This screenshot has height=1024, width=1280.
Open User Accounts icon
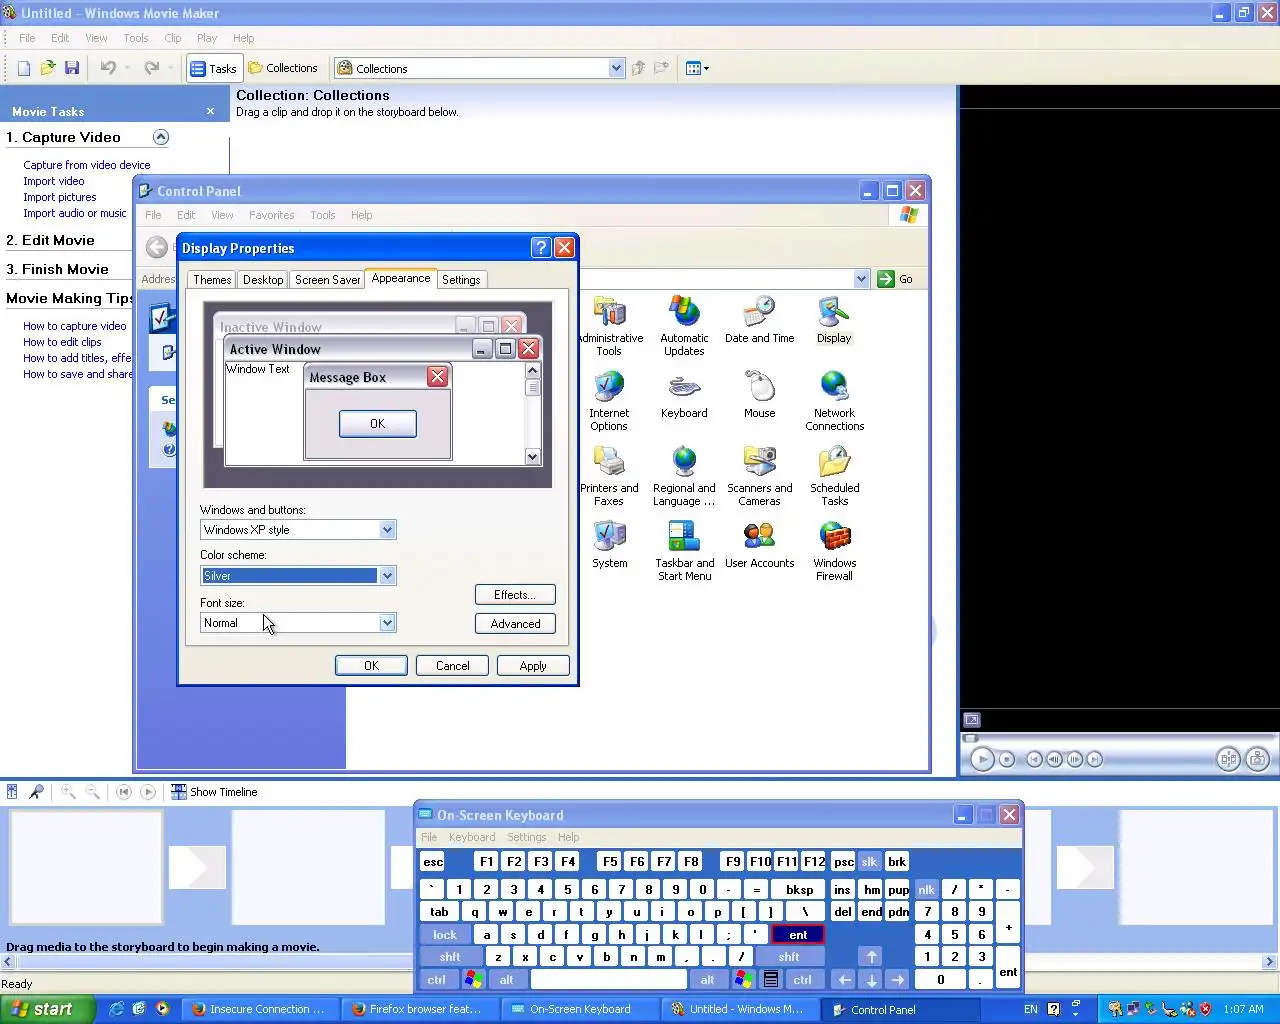pyautogui.click(x=760, y=544)
